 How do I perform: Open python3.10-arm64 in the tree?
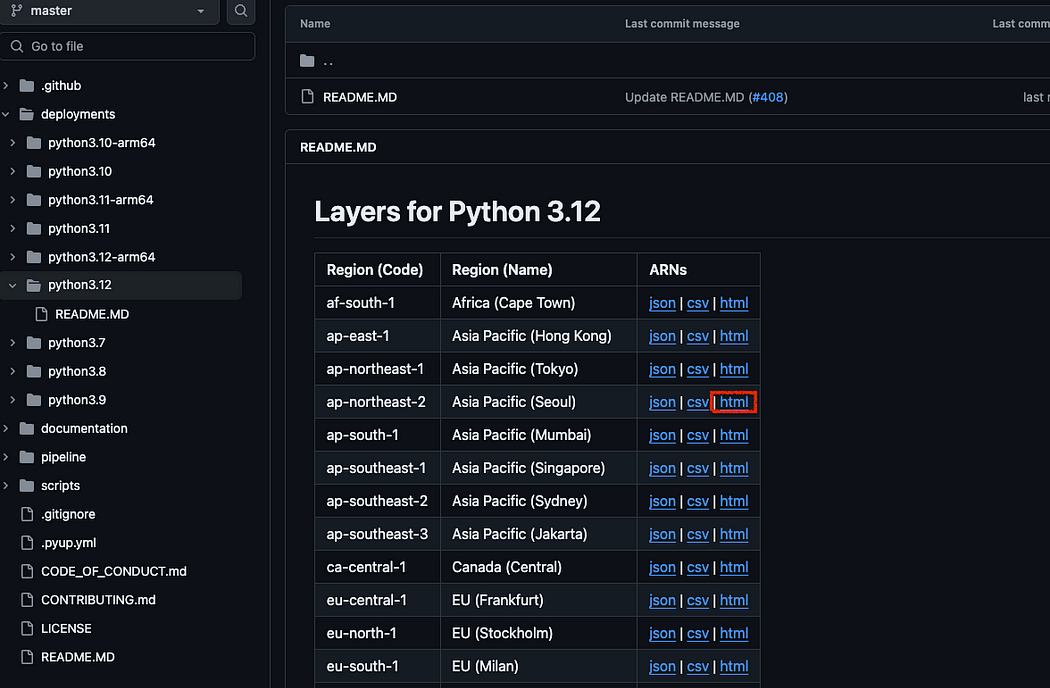(102, 143)
